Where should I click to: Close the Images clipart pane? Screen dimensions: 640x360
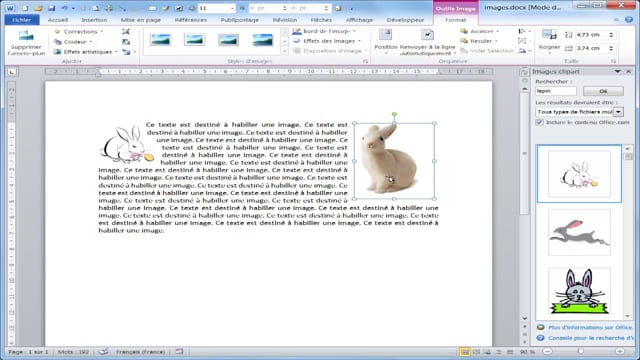(x=629, y=71)
